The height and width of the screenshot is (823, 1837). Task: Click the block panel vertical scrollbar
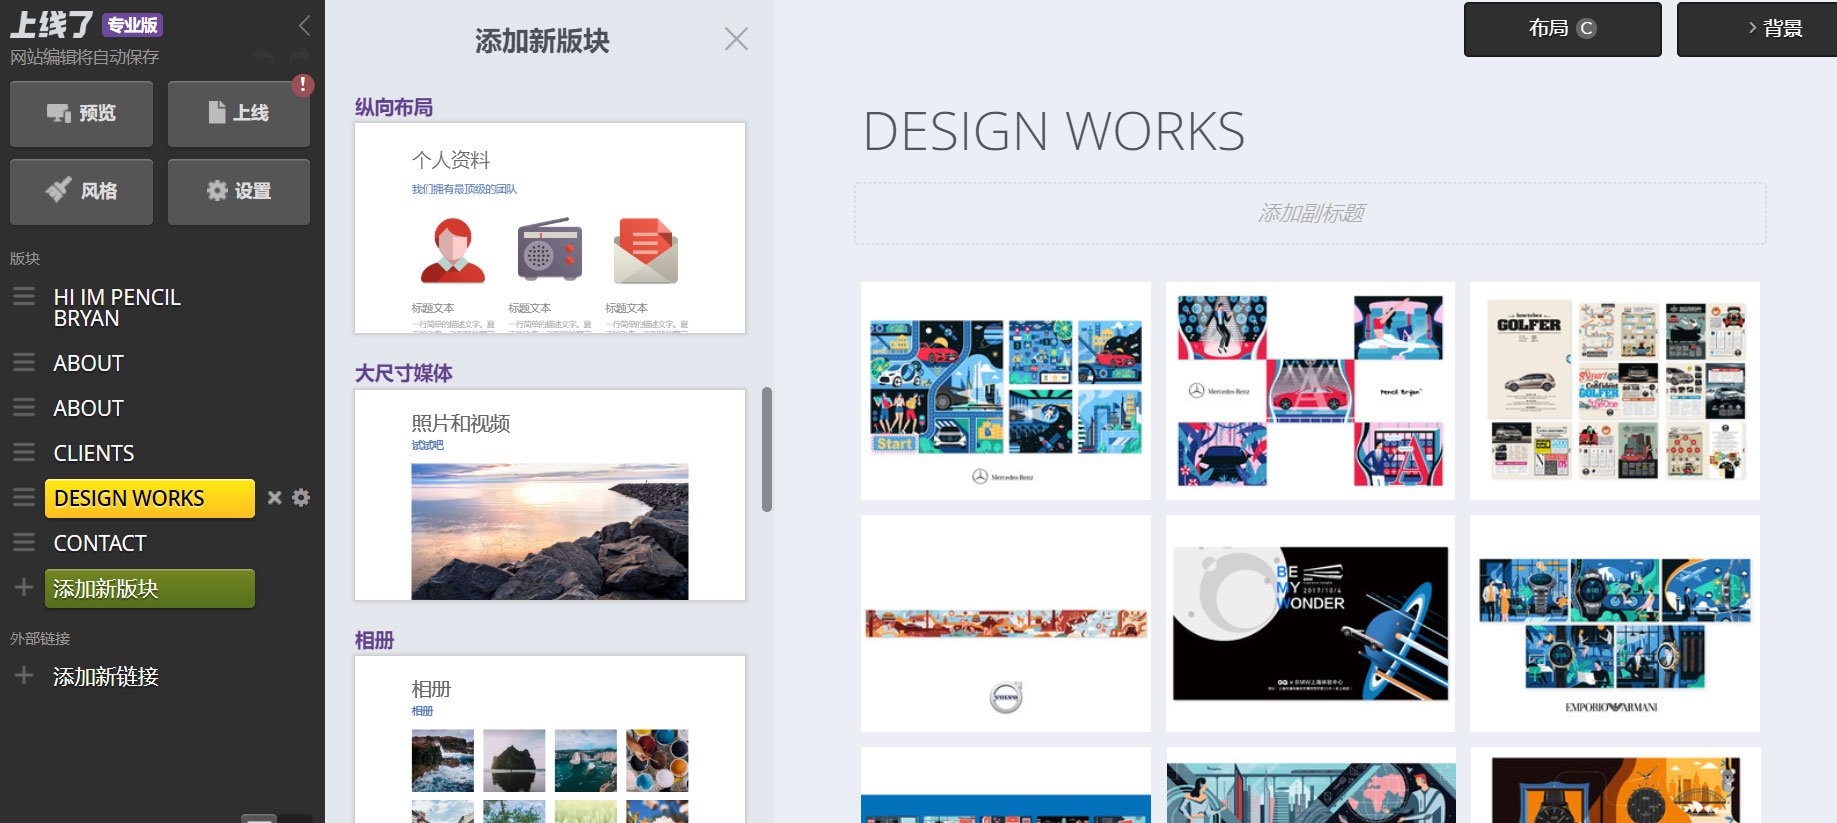click(x=767, y=450)
